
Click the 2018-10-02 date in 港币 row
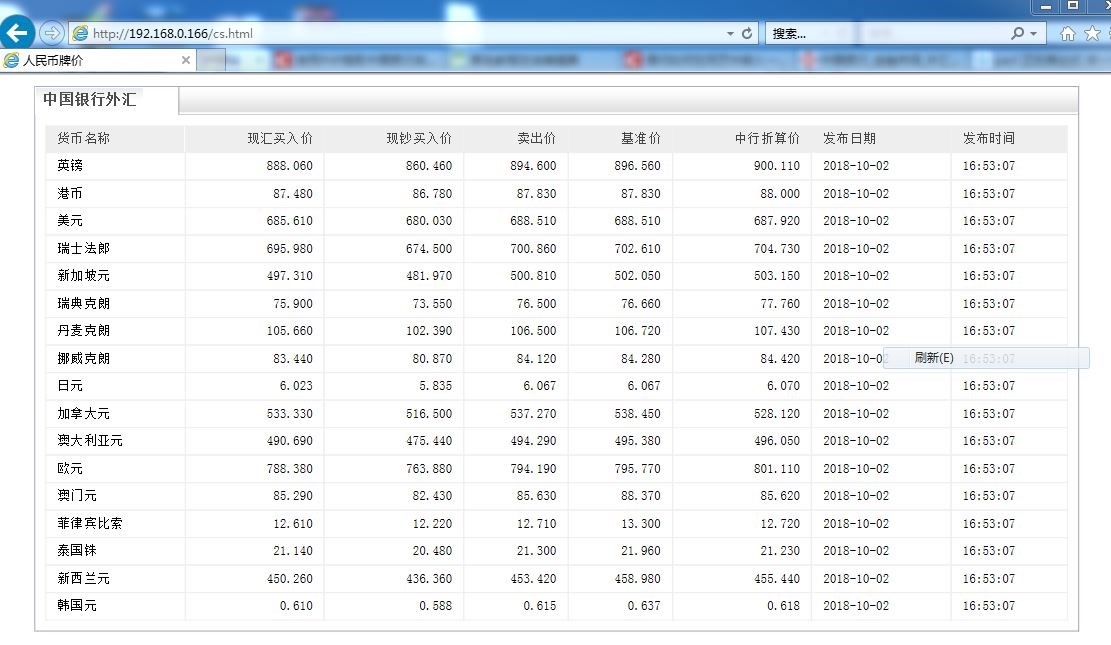[856, 194]
